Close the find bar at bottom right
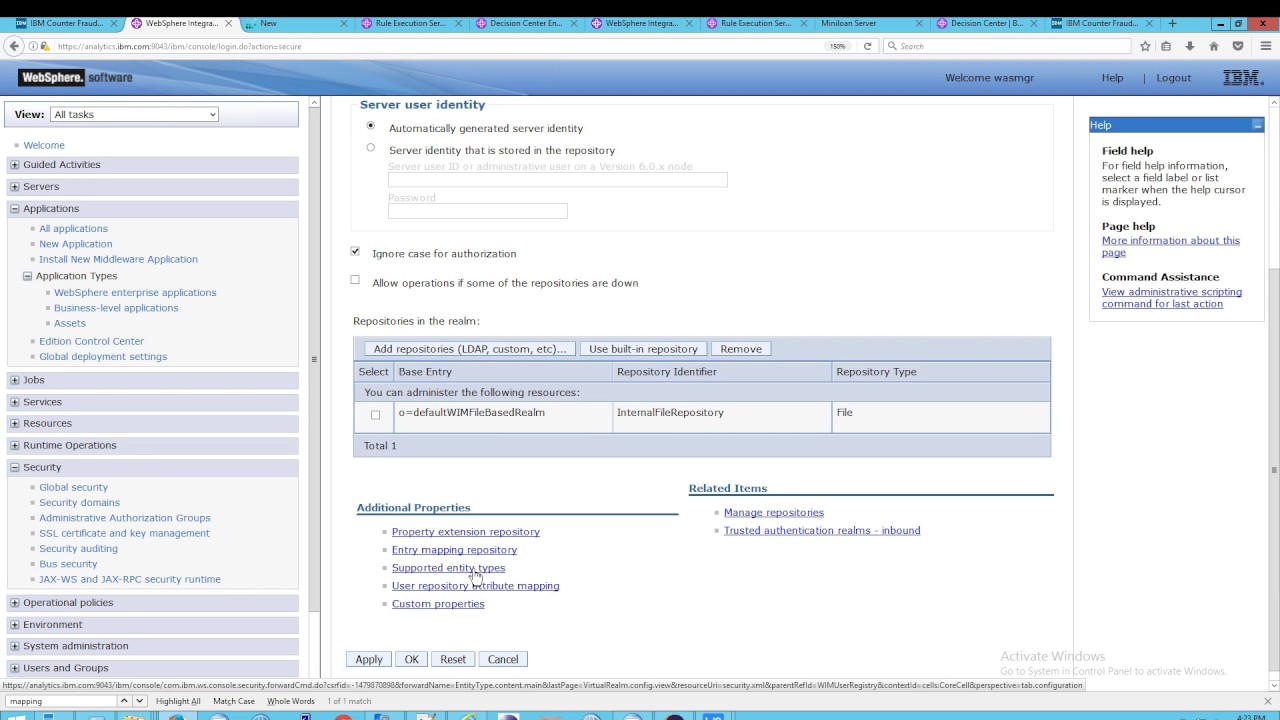This screenshot has width=1280, height=720. tap(1270, 701)
